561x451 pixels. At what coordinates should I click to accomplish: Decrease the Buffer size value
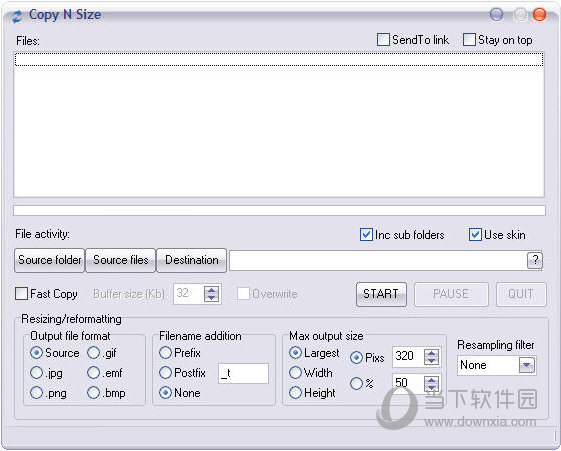click(x=211, y=298)
